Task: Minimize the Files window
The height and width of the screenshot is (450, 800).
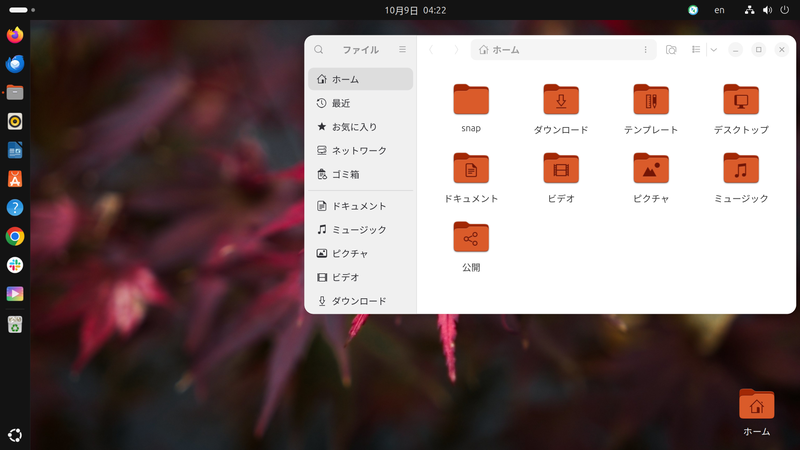Action: coord(735,49)
